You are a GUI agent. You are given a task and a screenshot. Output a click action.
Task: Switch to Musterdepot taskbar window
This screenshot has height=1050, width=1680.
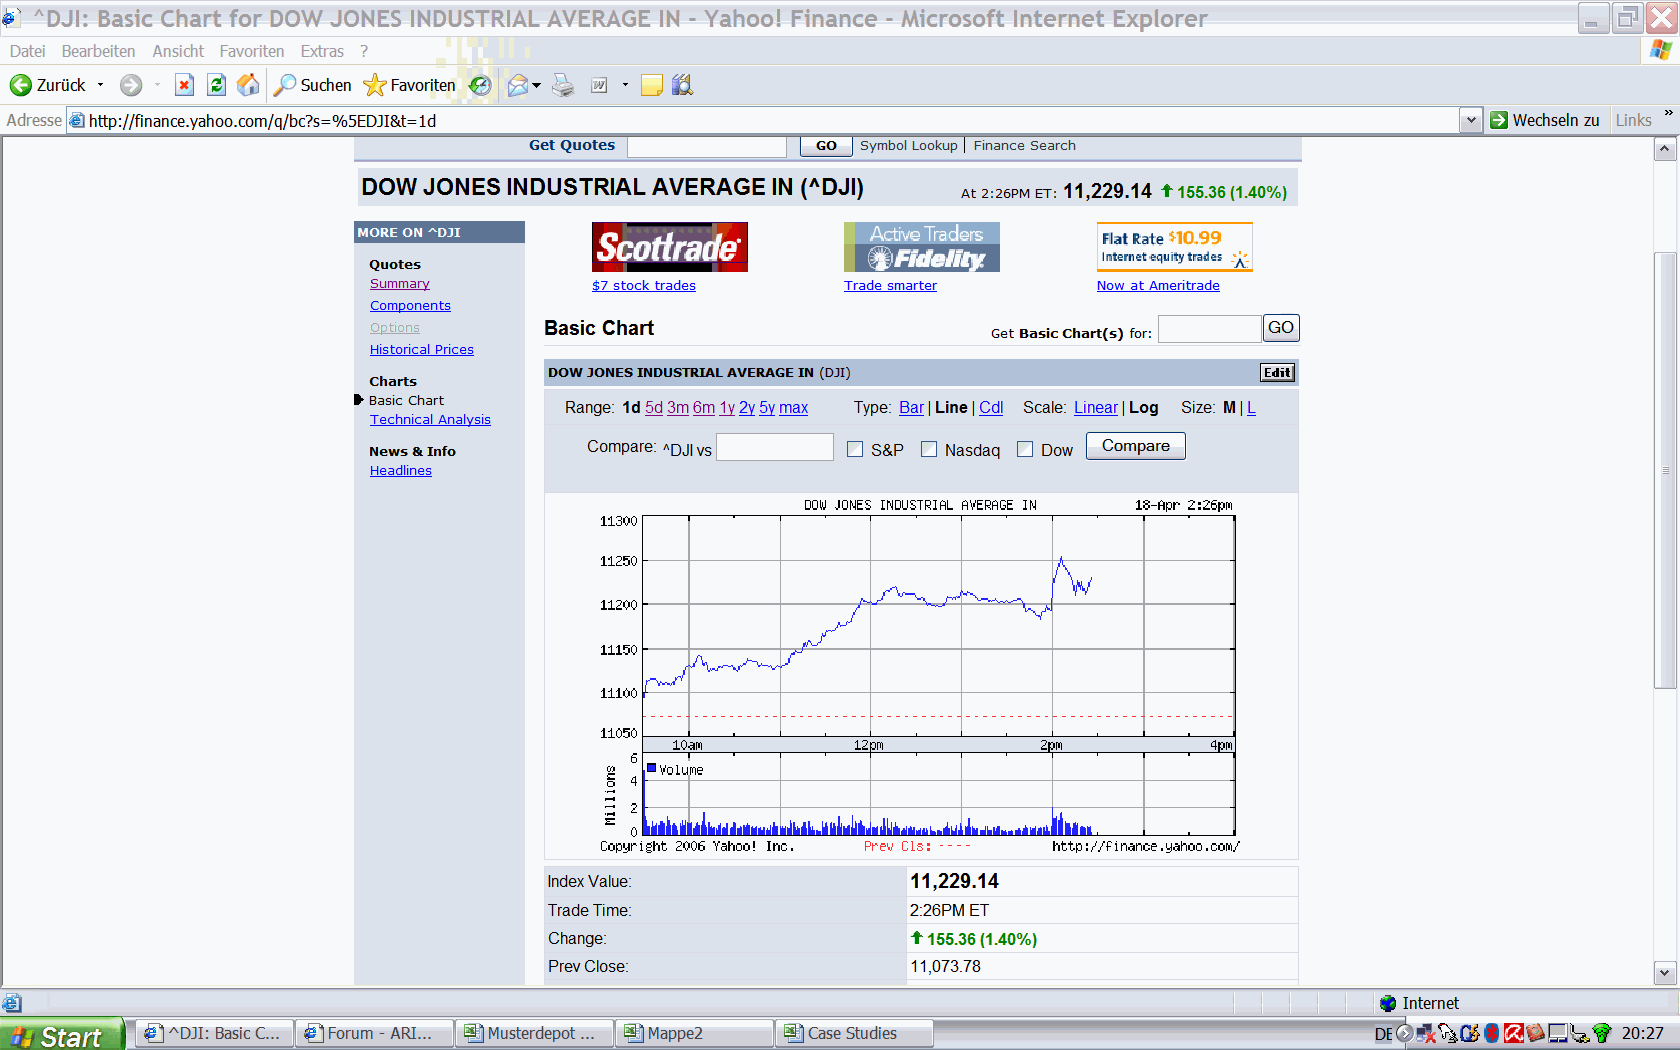(x=534, y=1034)
